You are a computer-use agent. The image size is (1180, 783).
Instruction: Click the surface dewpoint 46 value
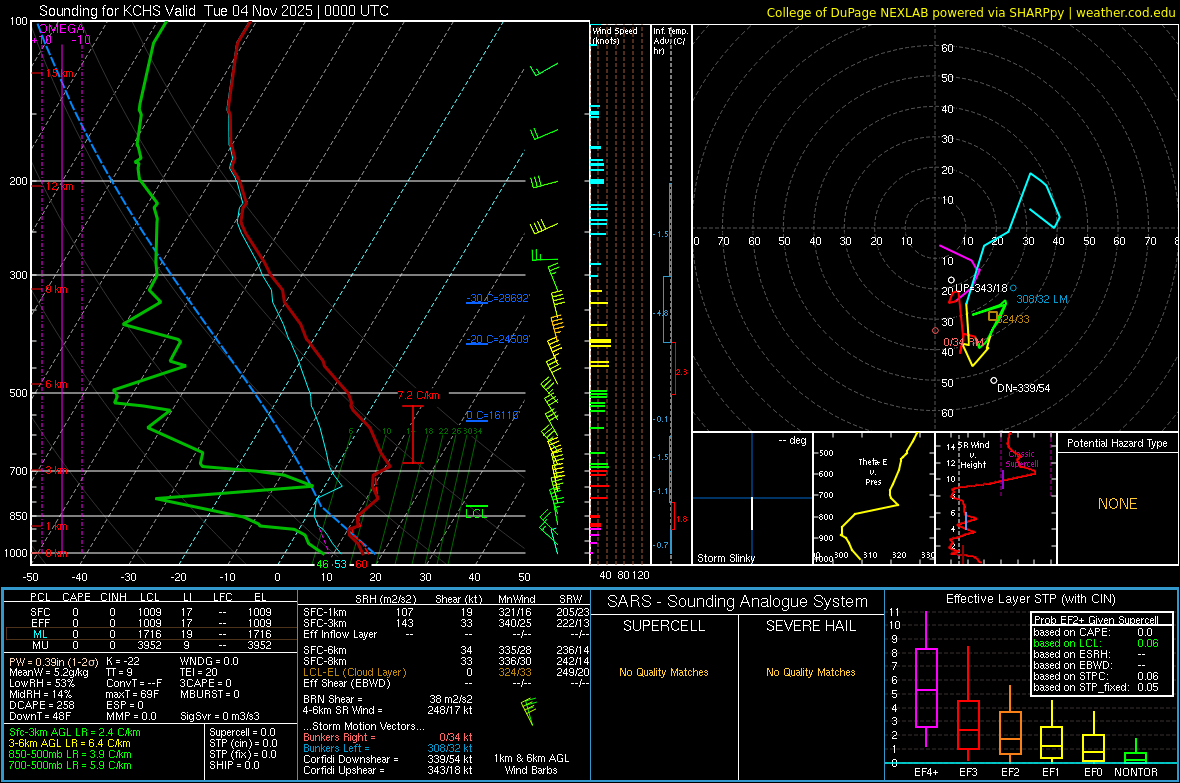point(322,564)
